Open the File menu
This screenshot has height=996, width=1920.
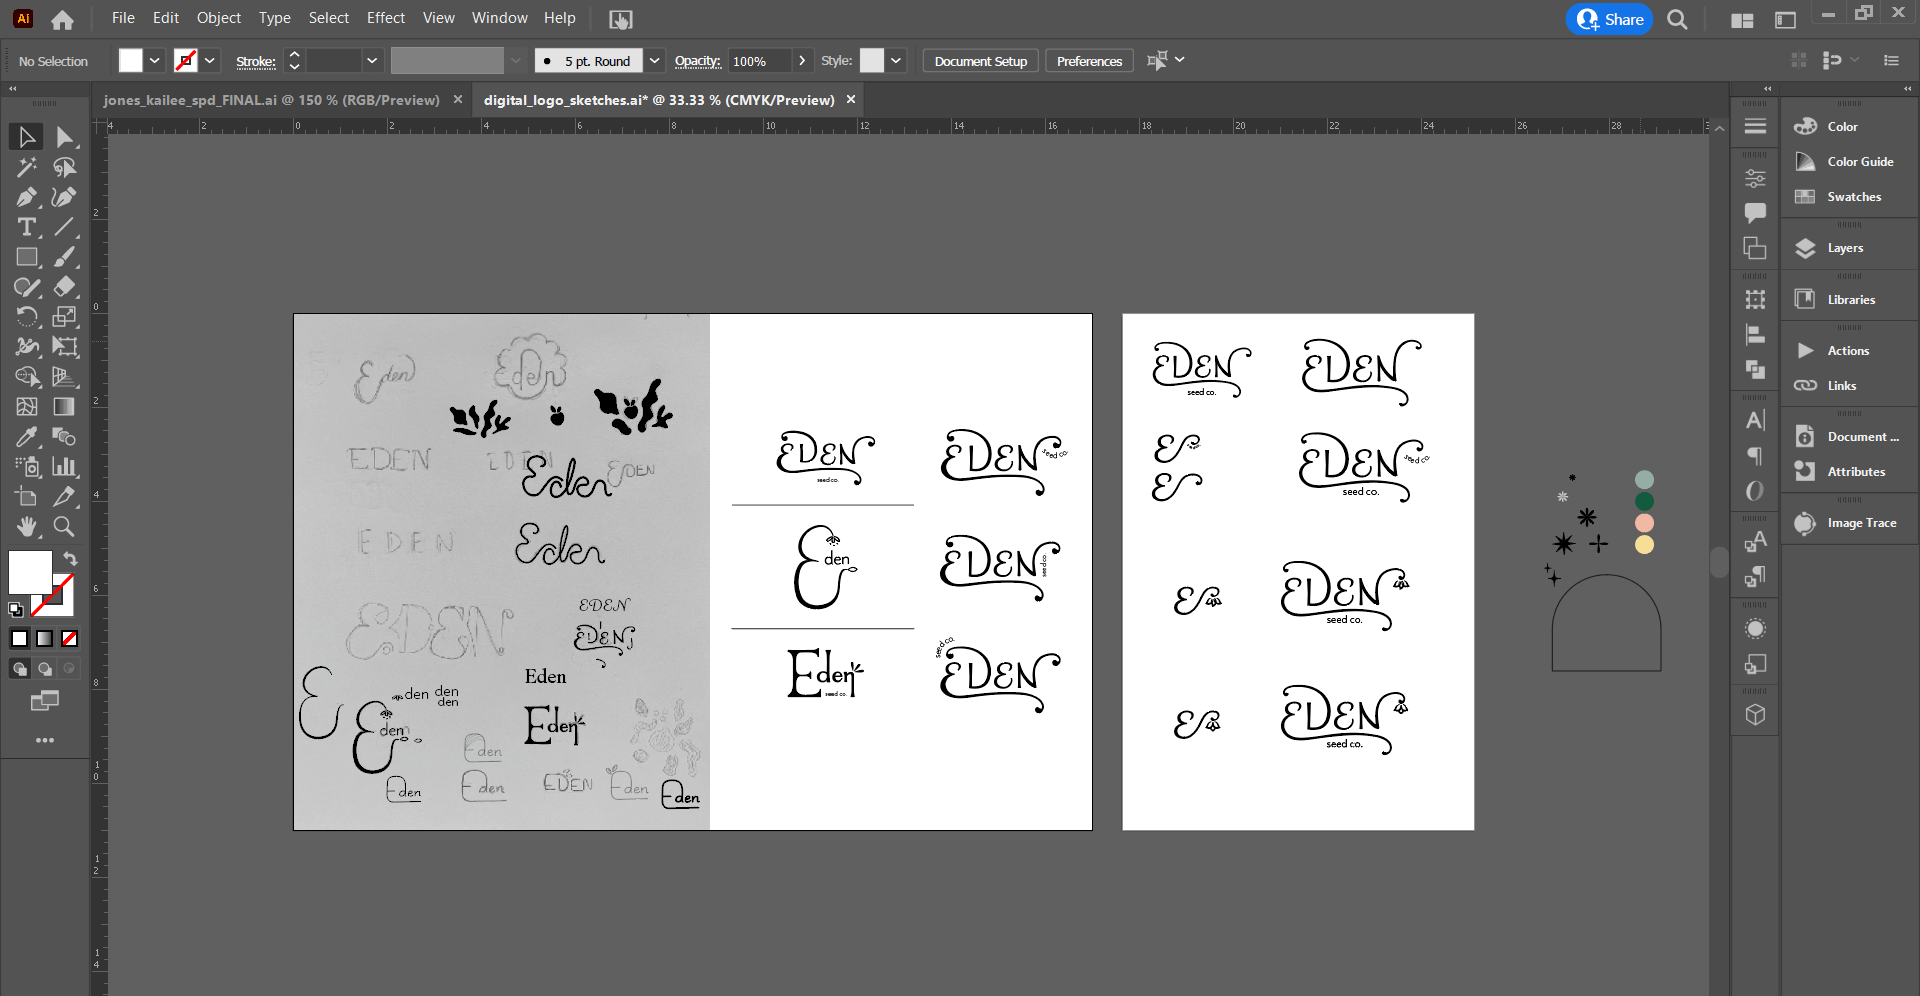pos(123,18)
